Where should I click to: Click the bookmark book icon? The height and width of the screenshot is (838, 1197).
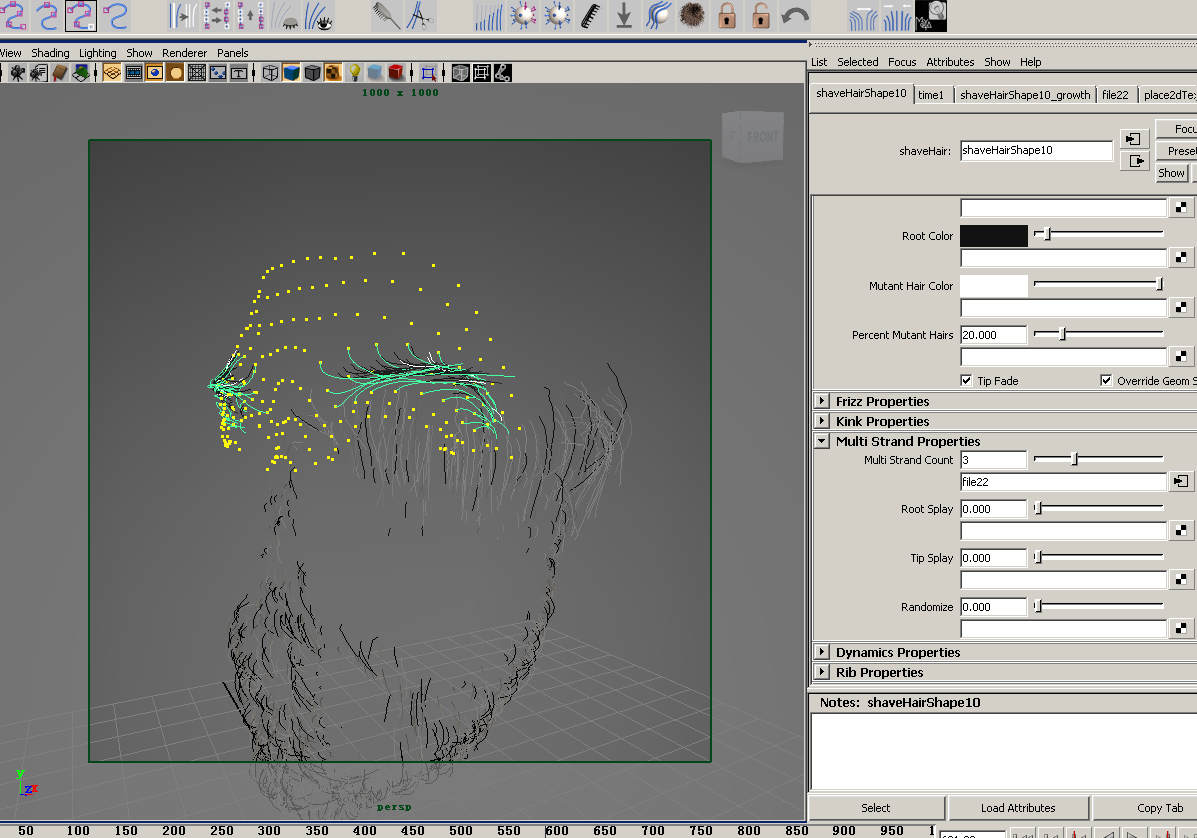60,73
